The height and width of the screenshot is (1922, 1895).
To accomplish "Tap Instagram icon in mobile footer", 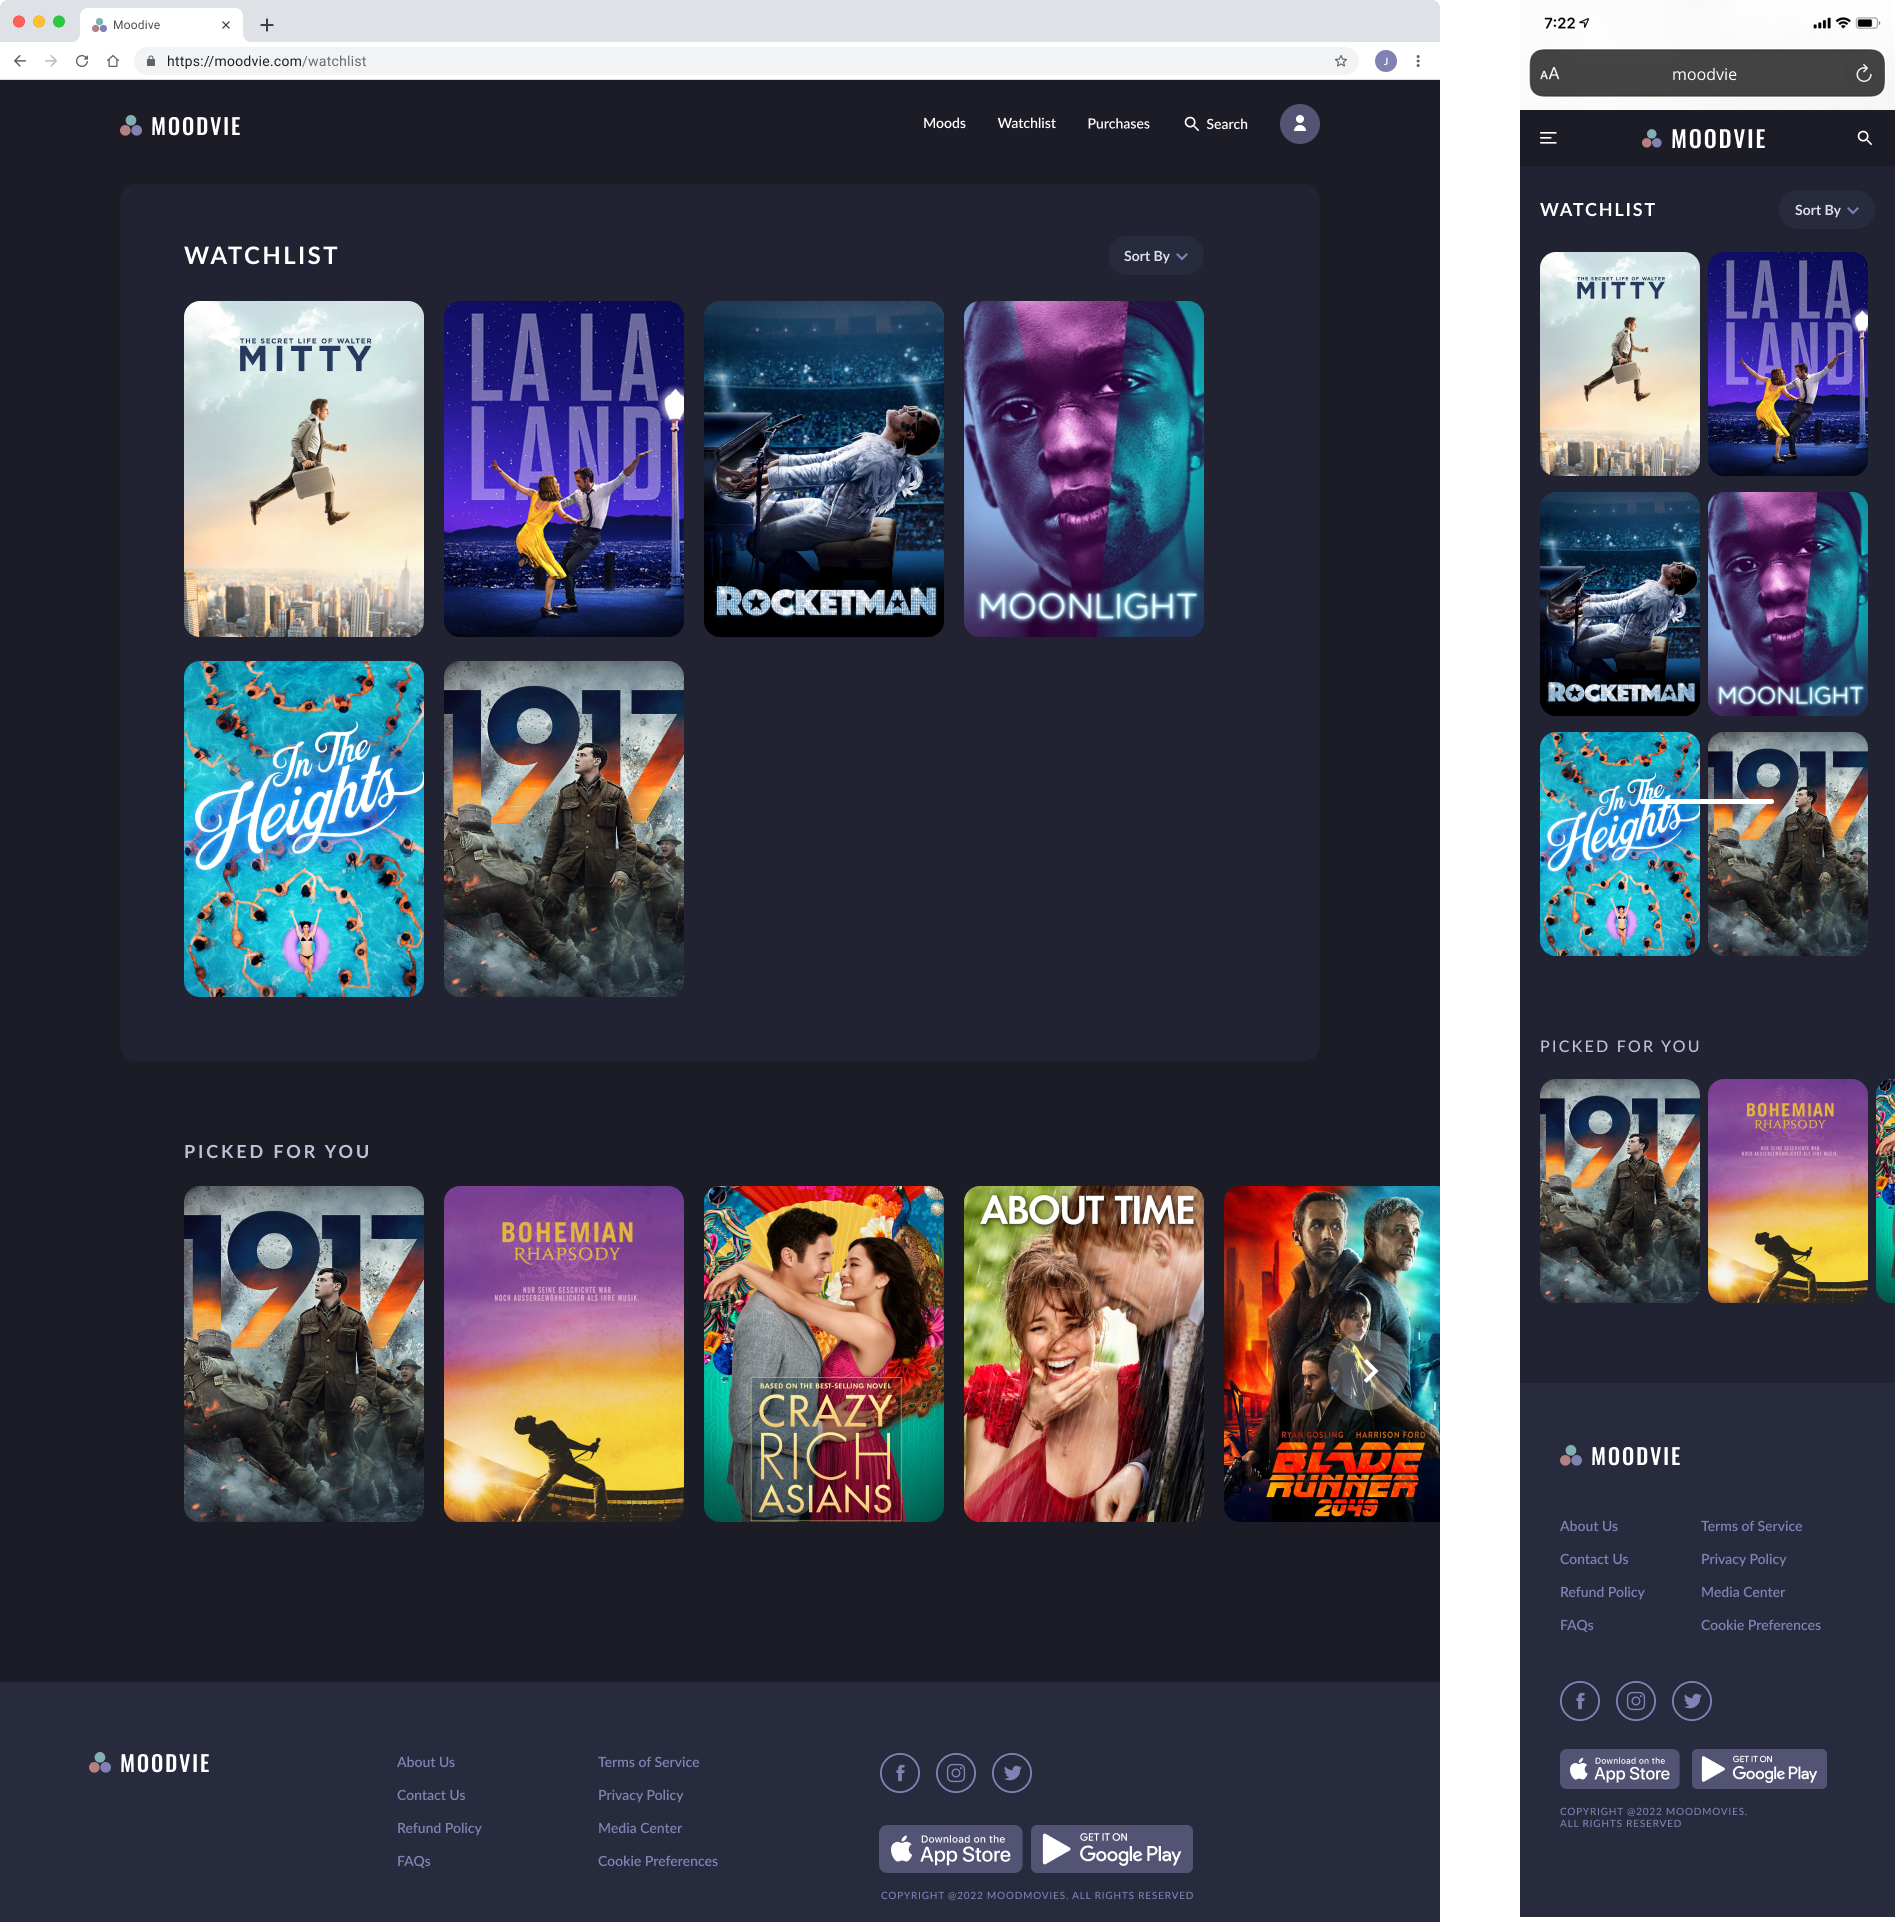I will (x=1636, y=1701).
